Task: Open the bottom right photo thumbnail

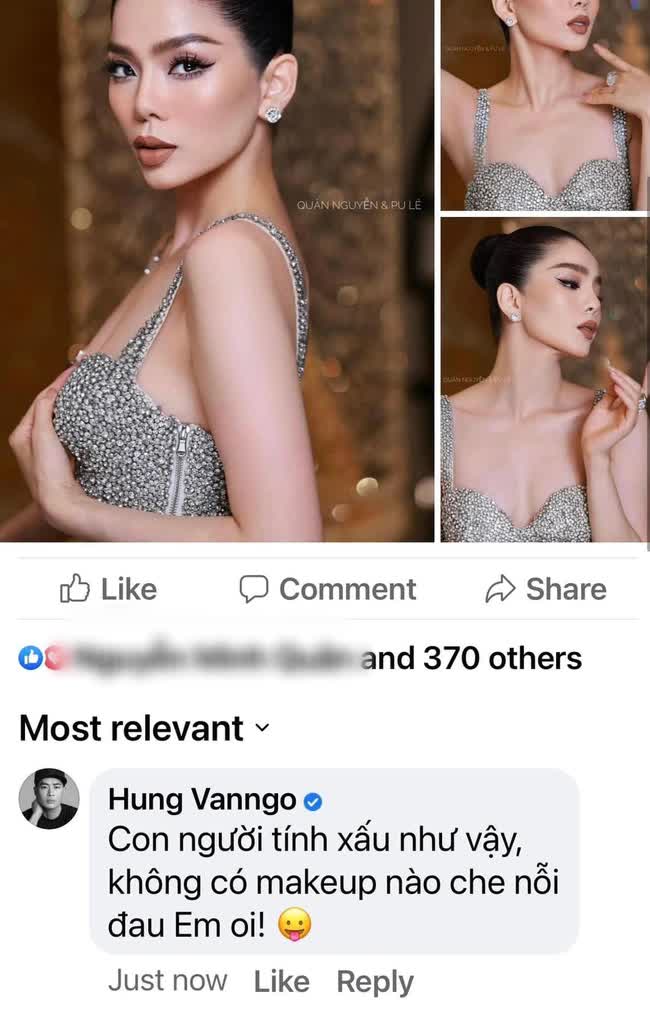Action: 545,380
